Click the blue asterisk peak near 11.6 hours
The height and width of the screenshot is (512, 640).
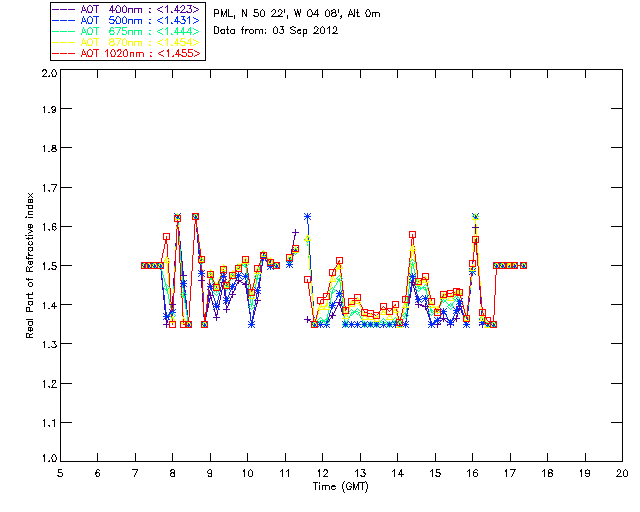tap(307, 216)
